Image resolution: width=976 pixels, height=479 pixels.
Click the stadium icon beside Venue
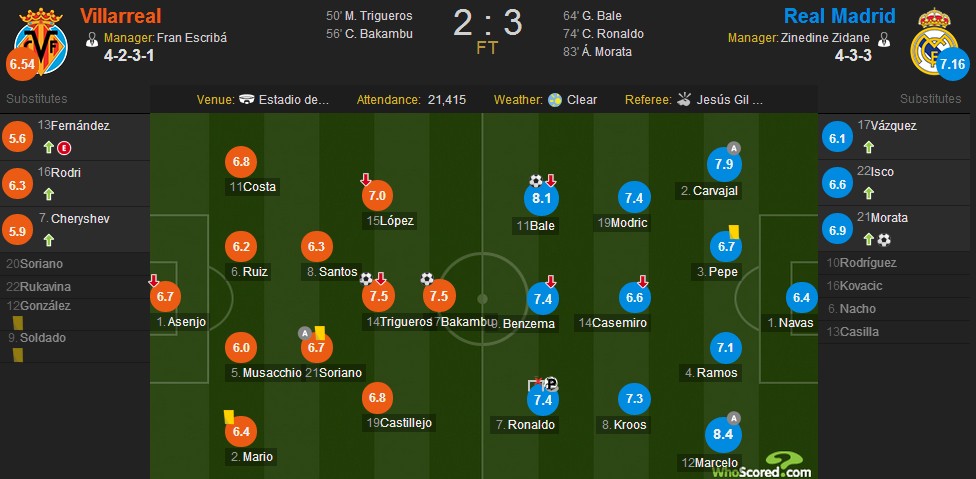point(246,100)
